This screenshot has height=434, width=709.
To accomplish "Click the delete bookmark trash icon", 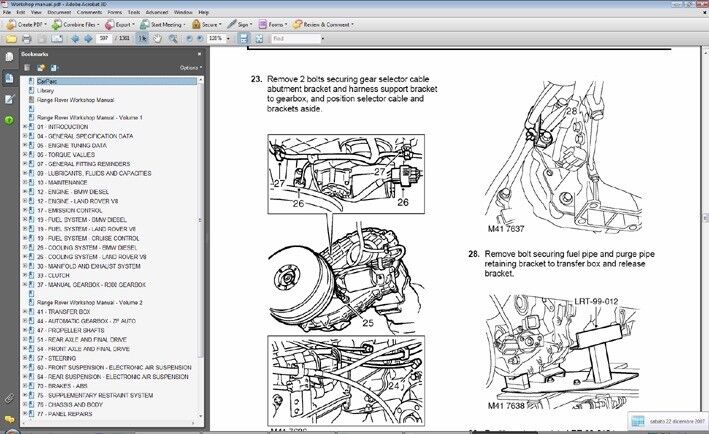I will 27,68.
